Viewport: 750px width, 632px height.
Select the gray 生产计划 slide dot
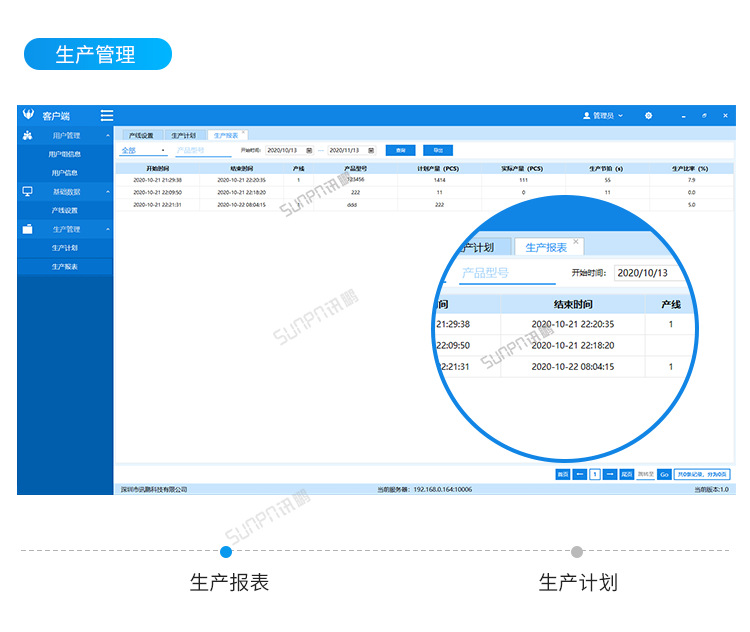(x=577, y=552)
